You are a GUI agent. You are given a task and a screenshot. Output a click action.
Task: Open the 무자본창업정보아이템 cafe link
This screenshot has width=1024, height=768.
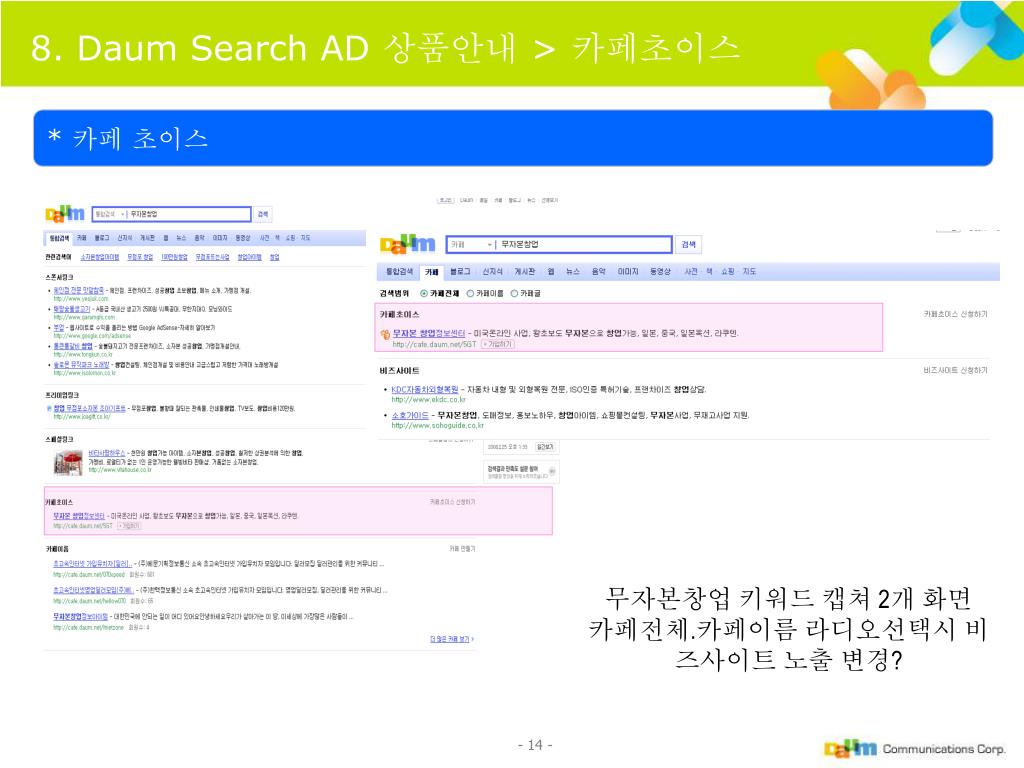coord(80,616)
